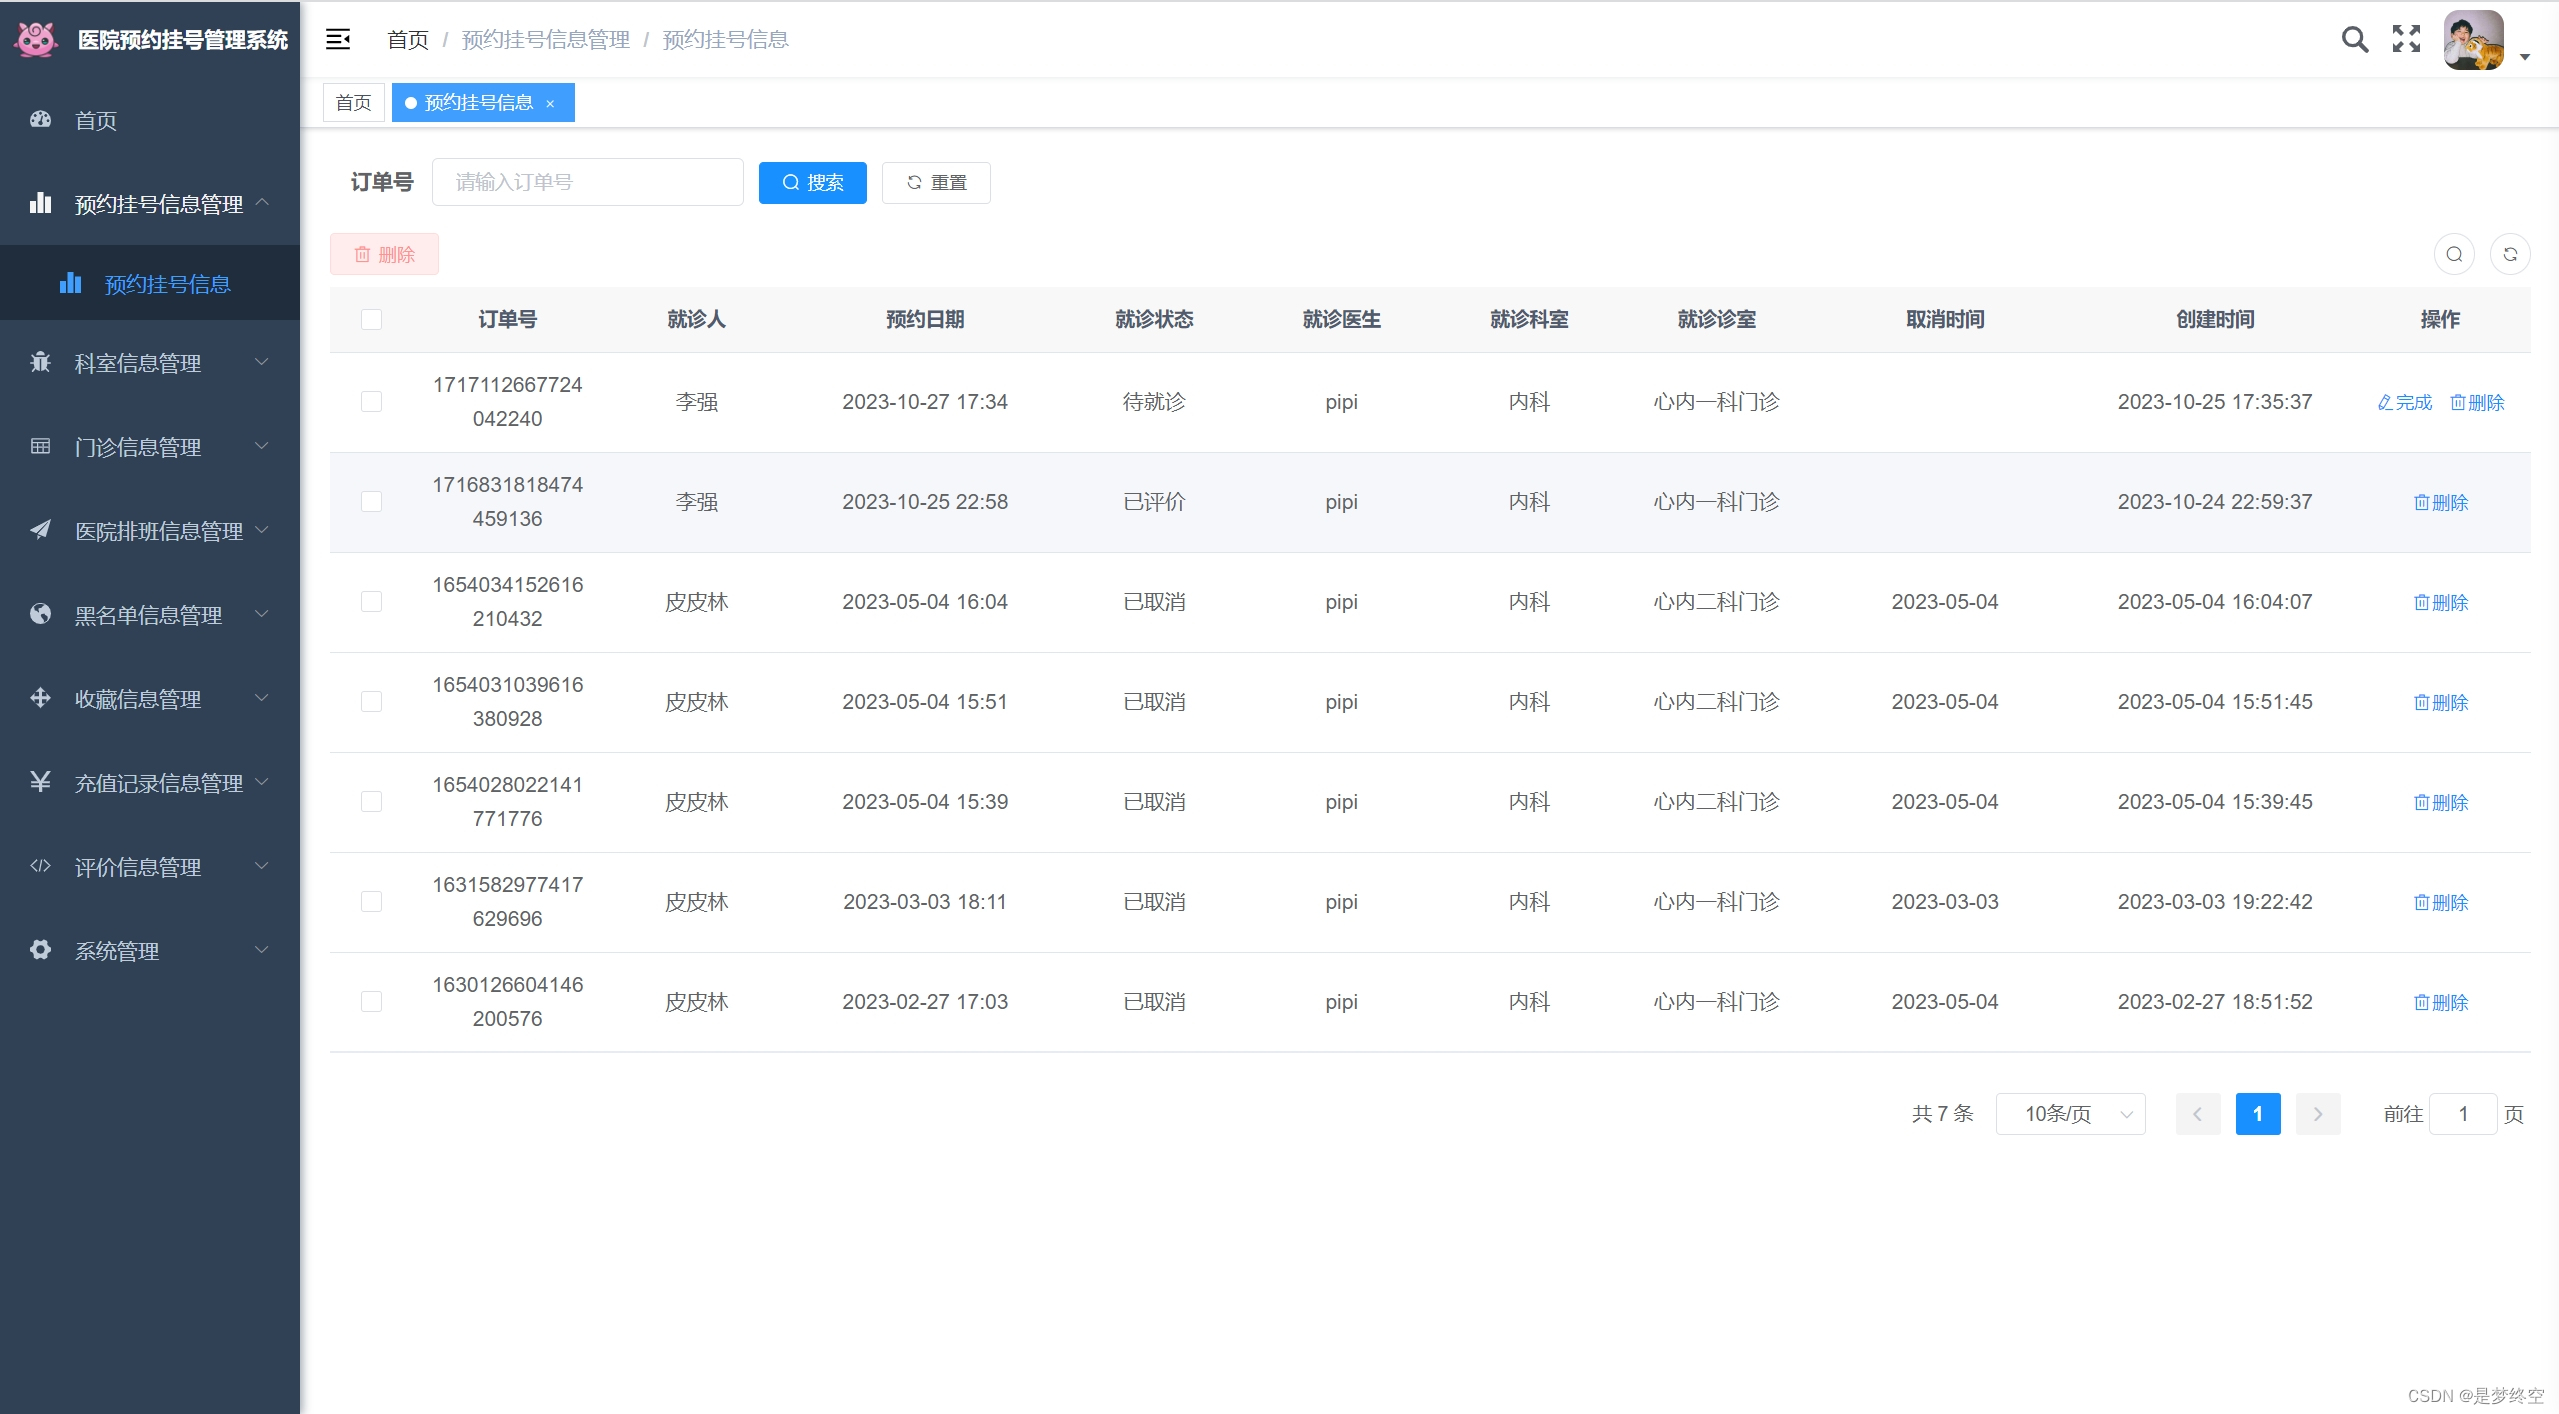Image resolution: width=2559 pixels, height=1414 pixels.
Task: Expand the 系统管理 sidebar menu
Action: [x=150, y=950]
